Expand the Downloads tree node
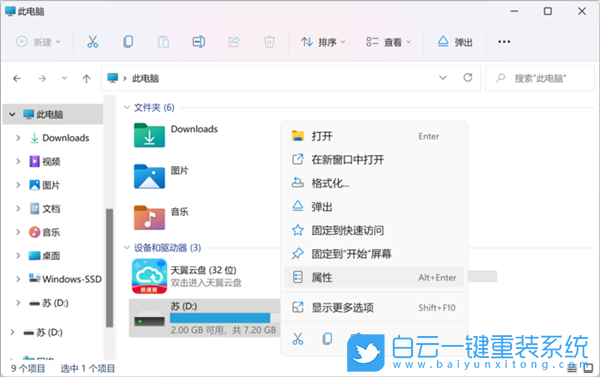This screenshot has width=600, height=377. pyautogui.click(x=18, y=137)
